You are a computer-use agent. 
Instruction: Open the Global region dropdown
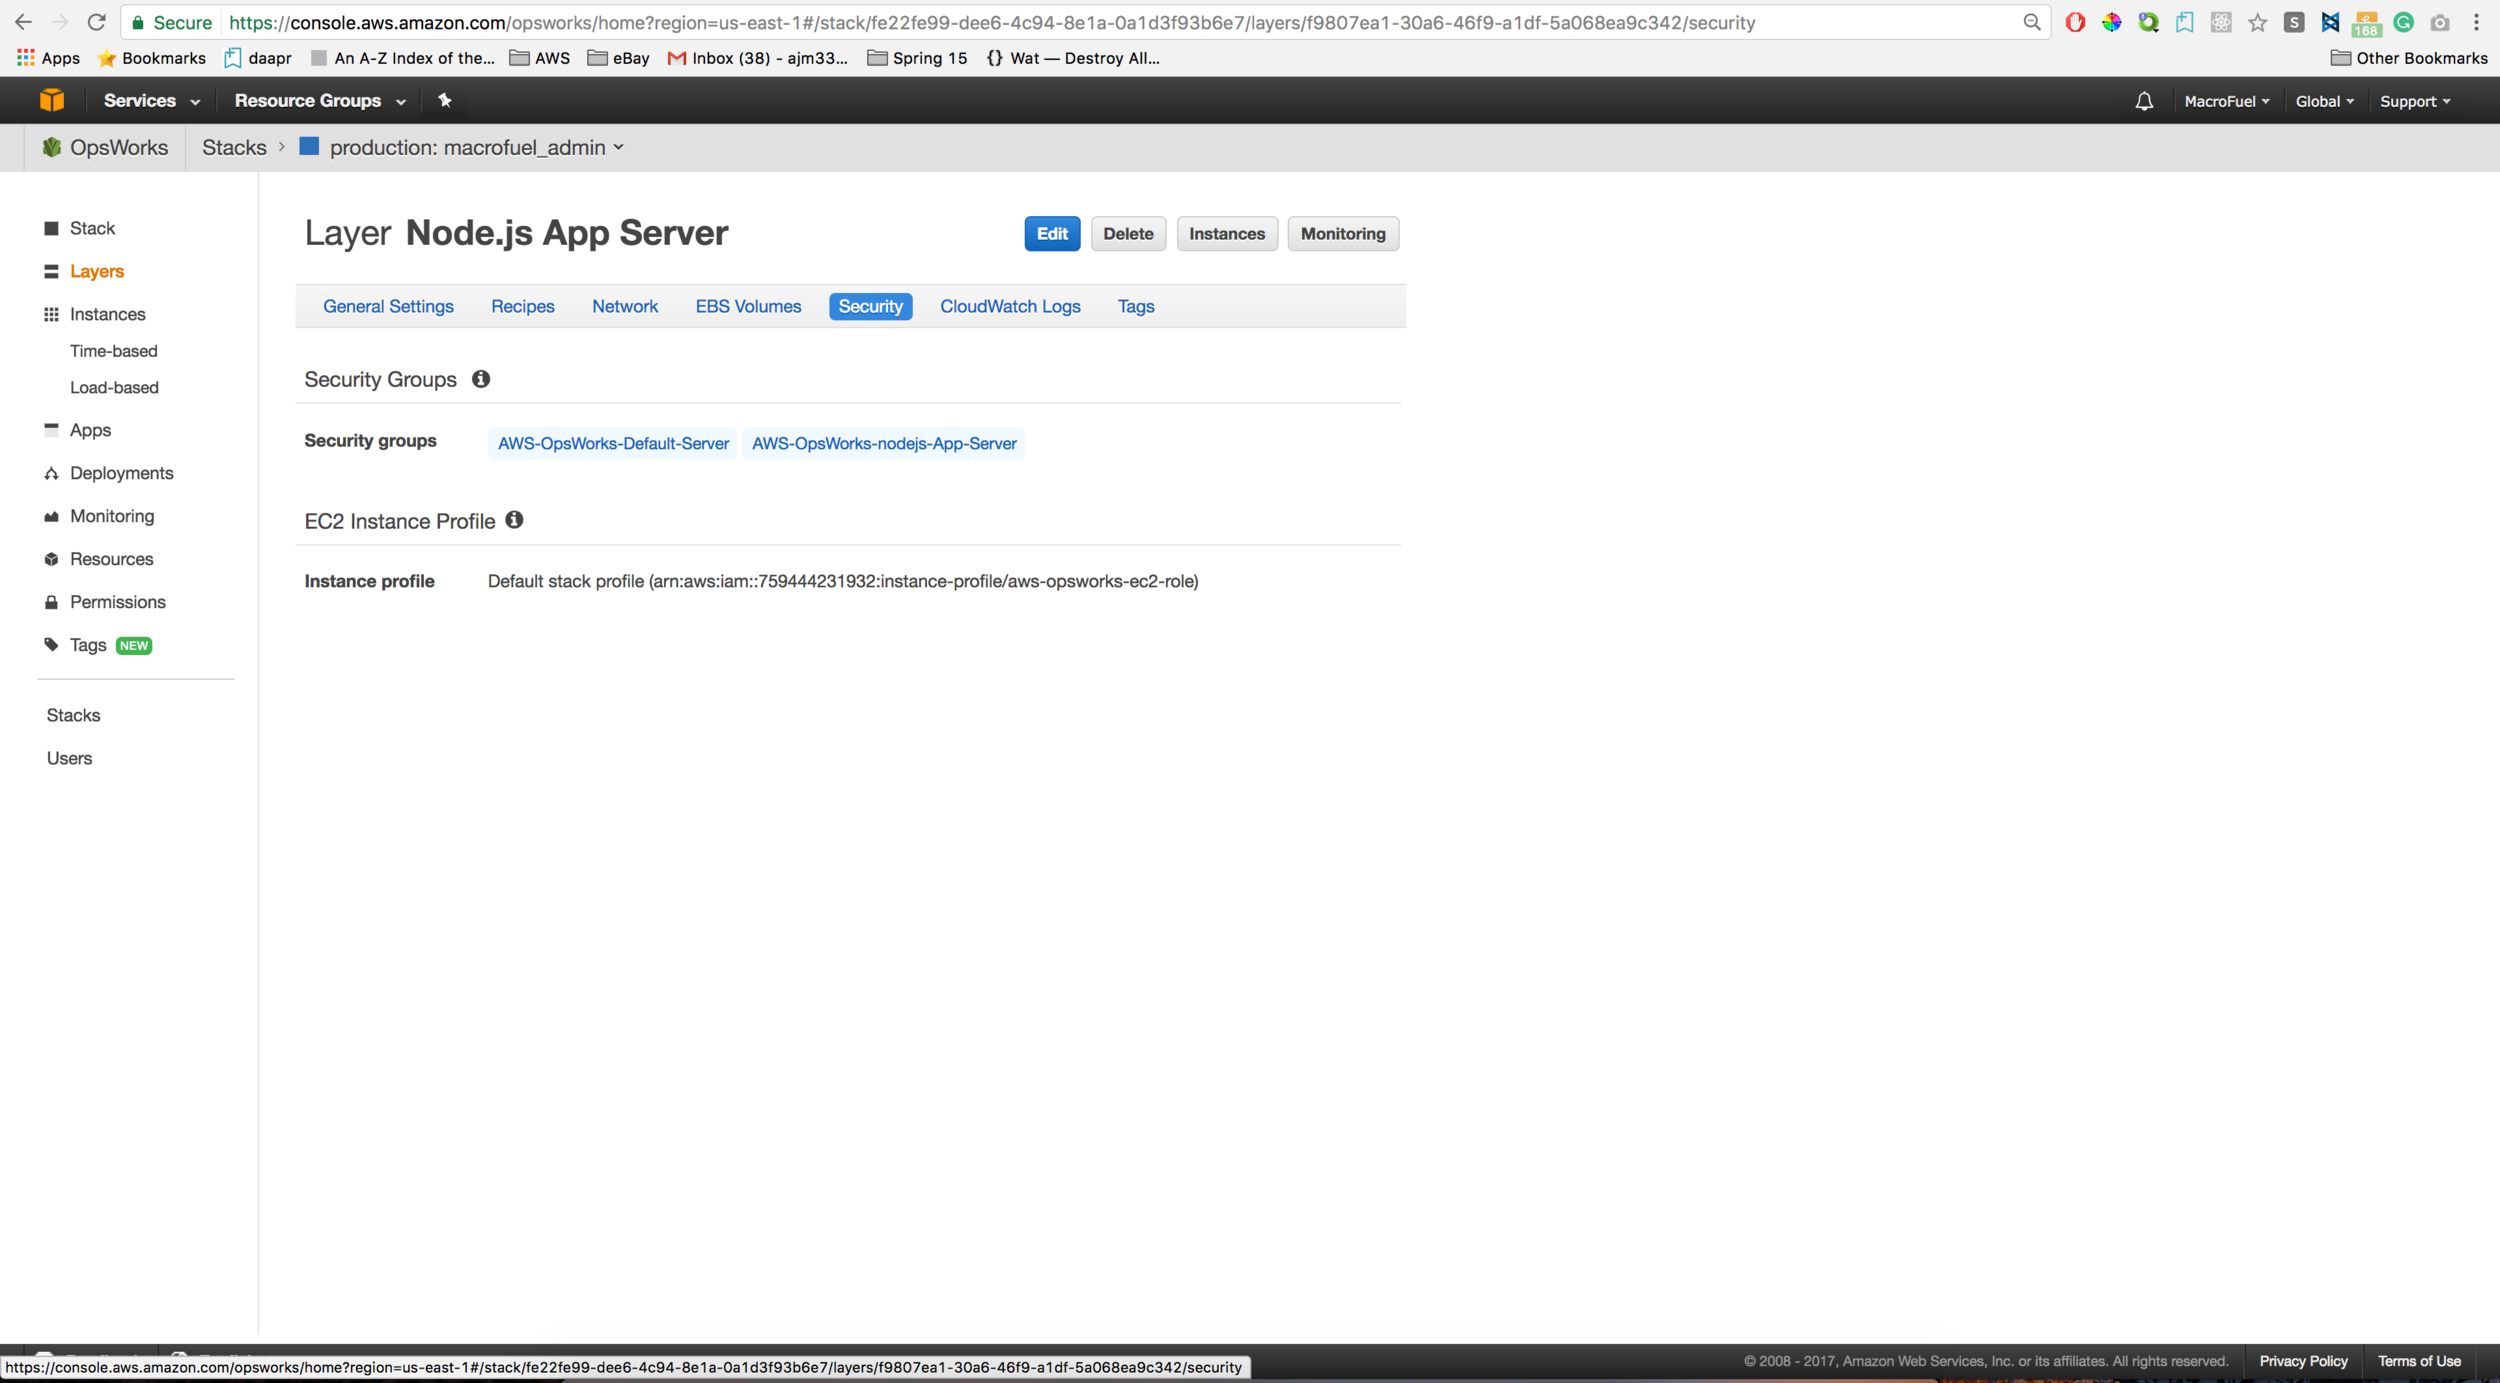pyautogui.click(x=2324, y=101)
